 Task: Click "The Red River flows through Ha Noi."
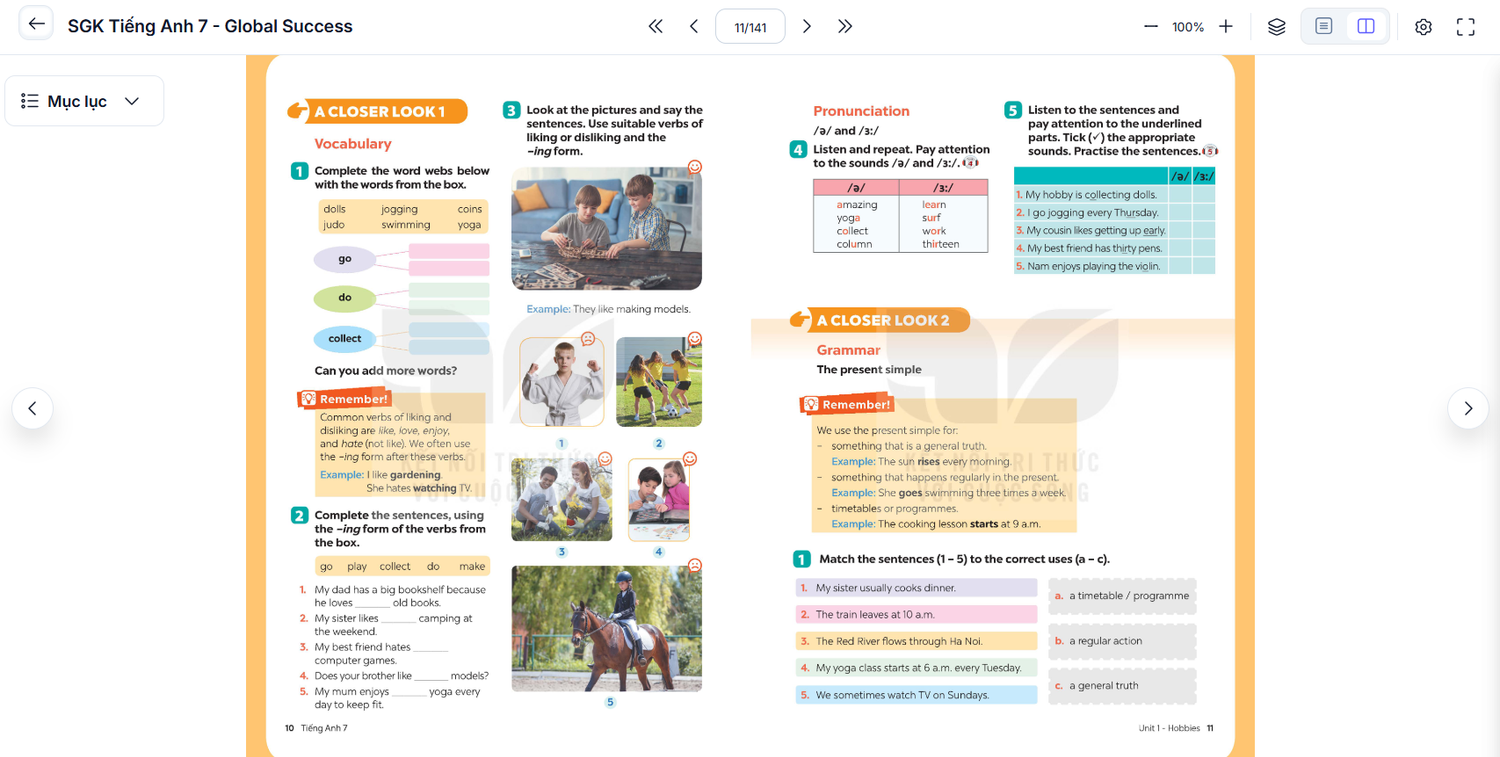coord(917,641)
